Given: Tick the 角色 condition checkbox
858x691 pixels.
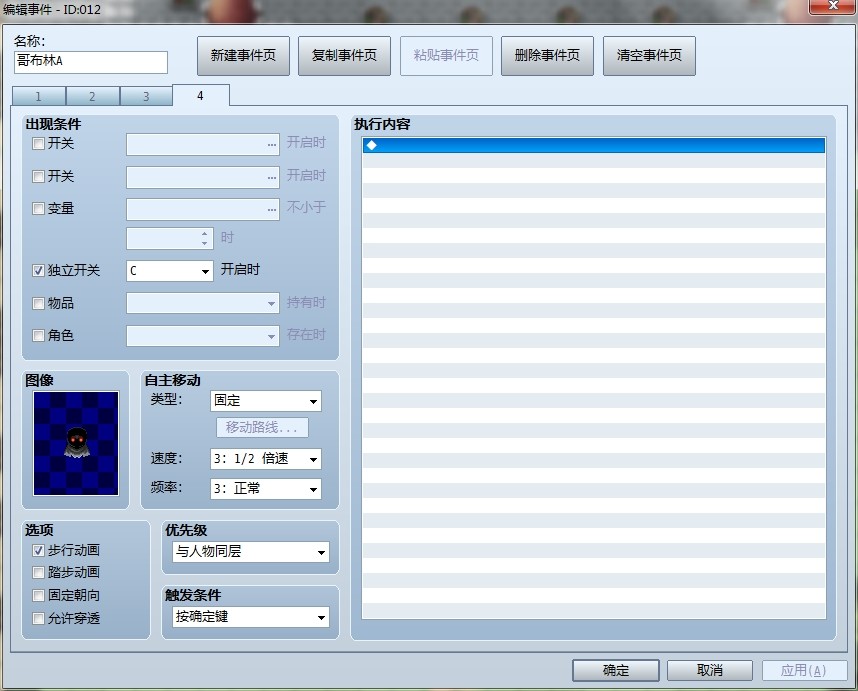Looking at the screenshot, I should click(38, 335).
